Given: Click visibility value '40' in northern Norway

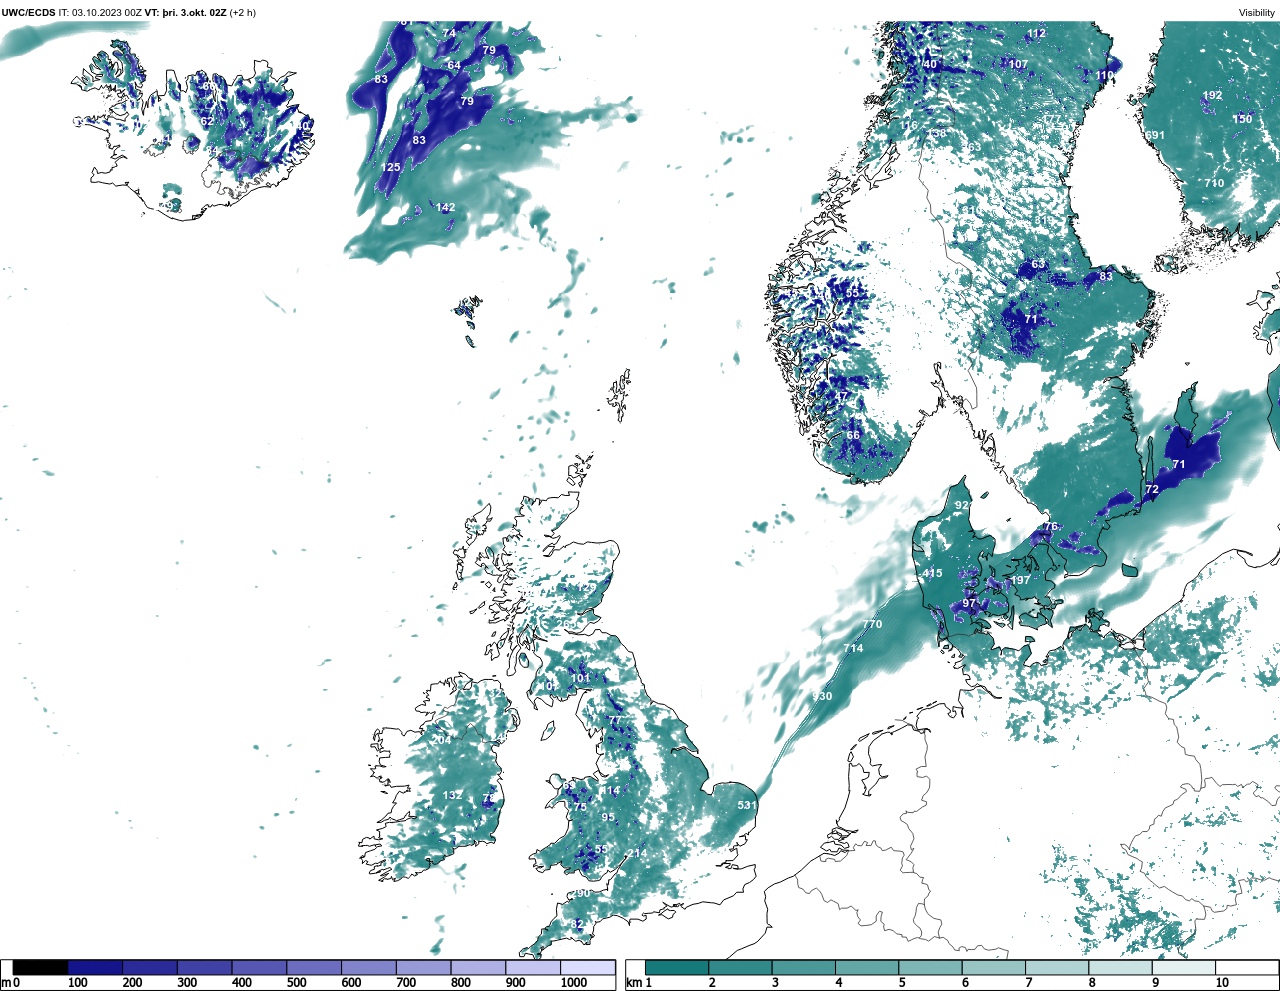Looking at the screenshot, I should tap(931, 64).
